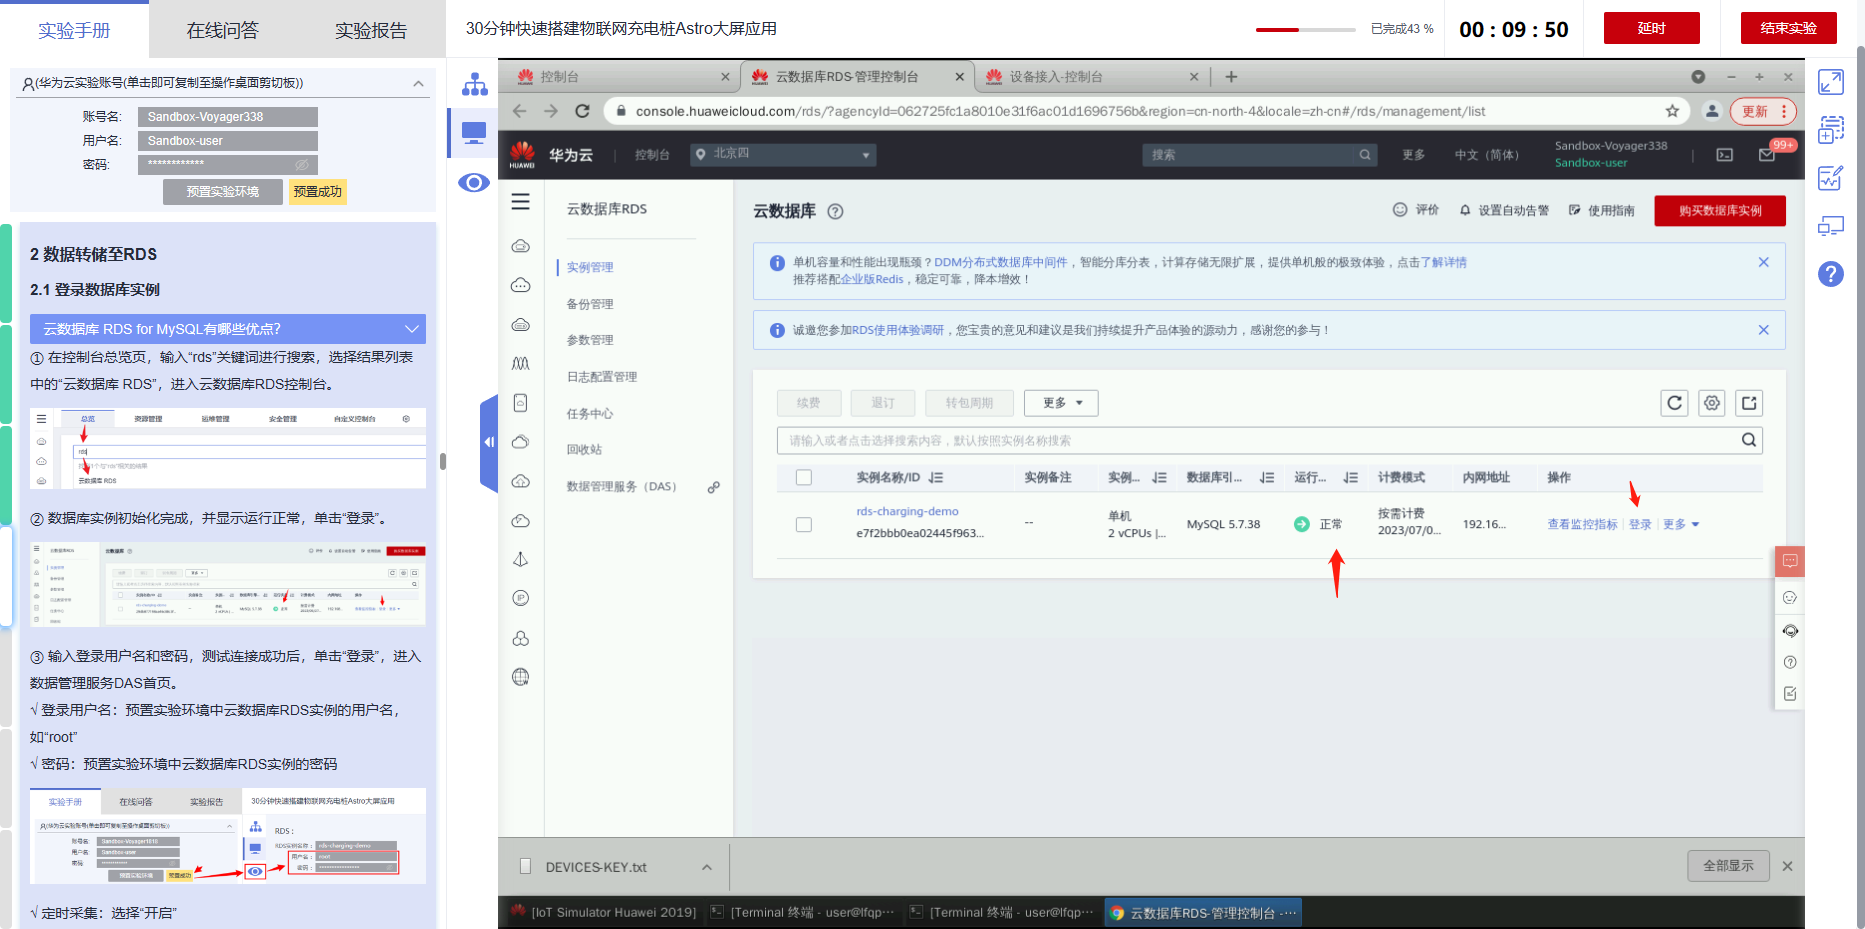Open table column settings gear icon

pos(1712,403)
